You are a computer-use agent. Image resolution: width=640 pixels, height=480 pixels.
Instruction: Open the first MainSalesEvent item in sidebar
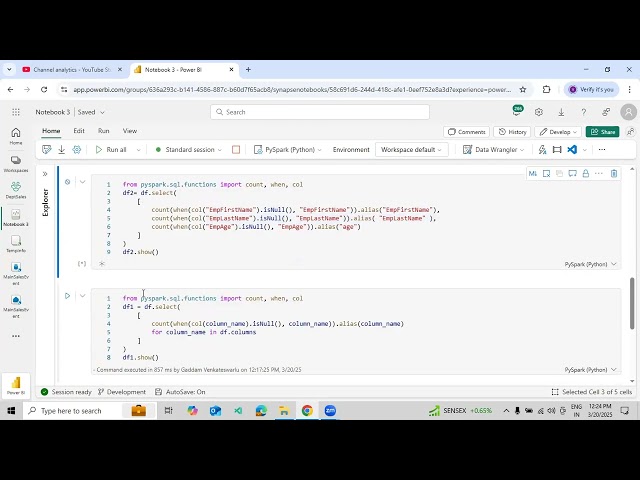click(16, 273)
